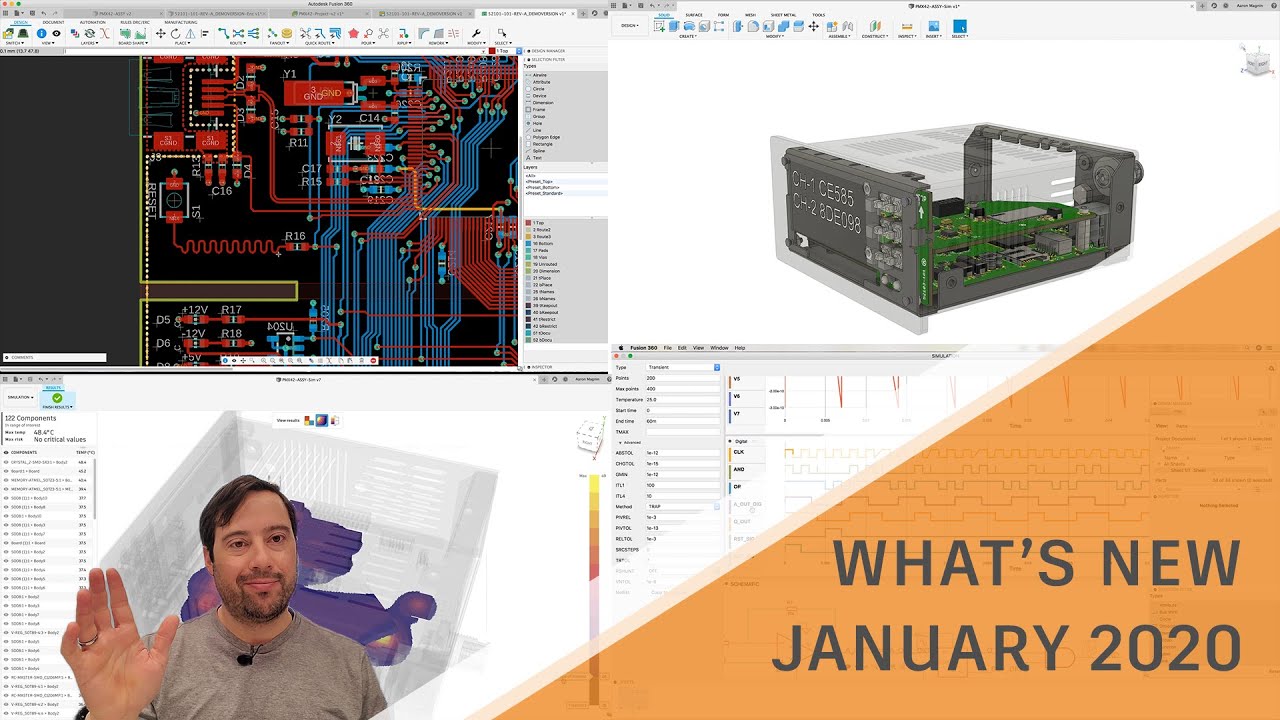1280x720 pixels.
Task: Toggle the eye in the Components header
Action: click(x=6, y=452)
